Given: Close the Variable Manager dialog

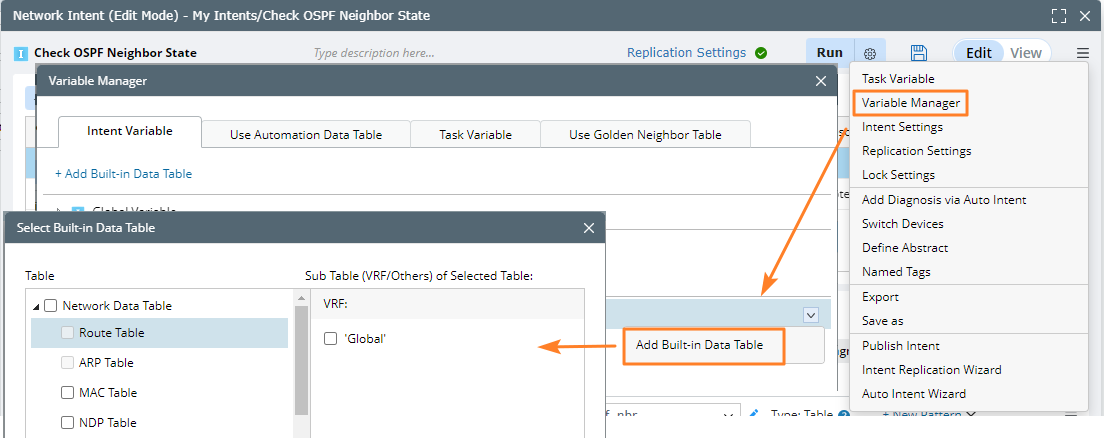Looking at the screenshot, I should (x=820, y=82).
